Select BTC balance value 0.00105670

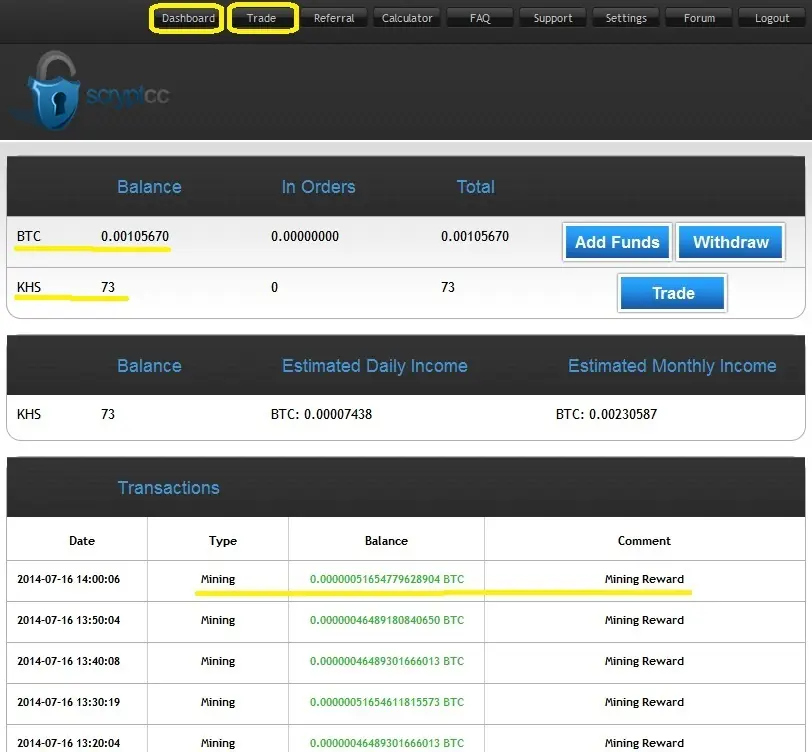pyautogui.click(x=135, y=236)
